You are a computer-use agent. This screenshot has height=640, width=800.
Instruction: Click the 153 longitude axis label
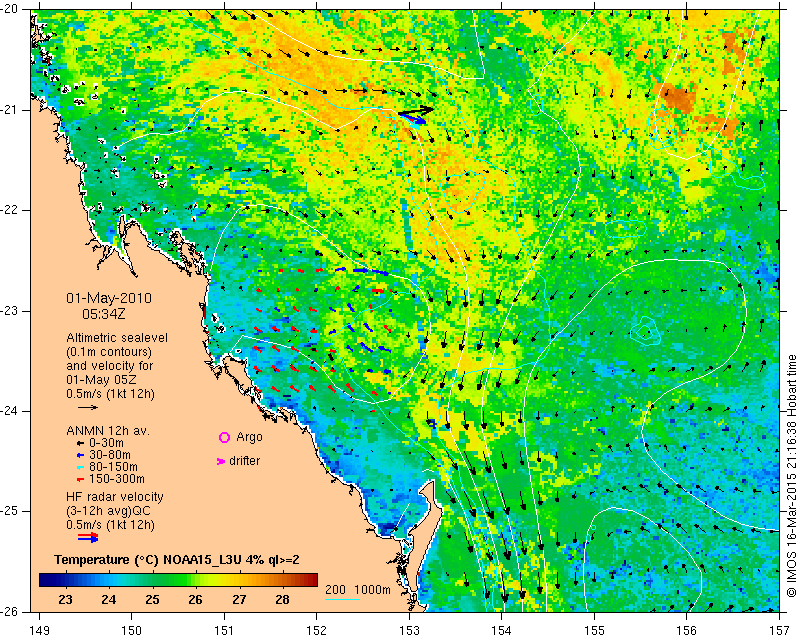[x=409, y=630]
